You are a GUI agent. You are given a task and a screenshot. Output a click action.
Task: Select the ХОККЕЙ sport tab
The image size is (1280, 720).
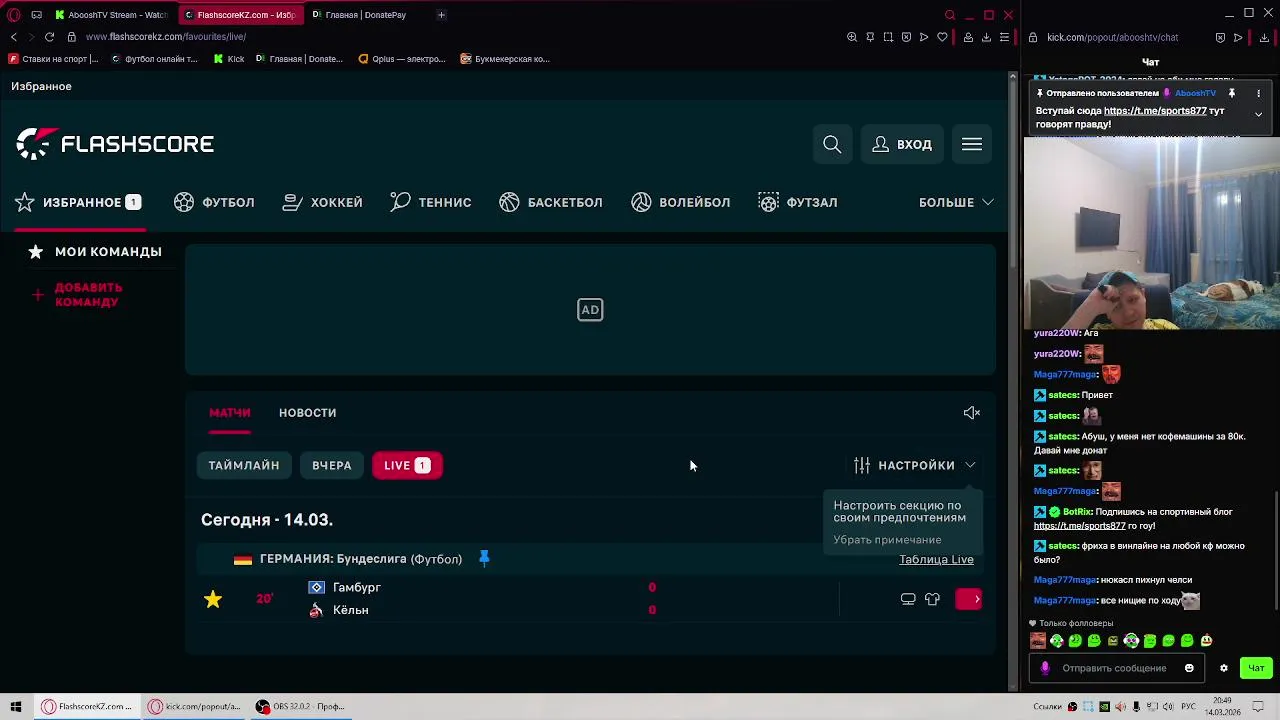pyautogui.click(x=322, y=202)
